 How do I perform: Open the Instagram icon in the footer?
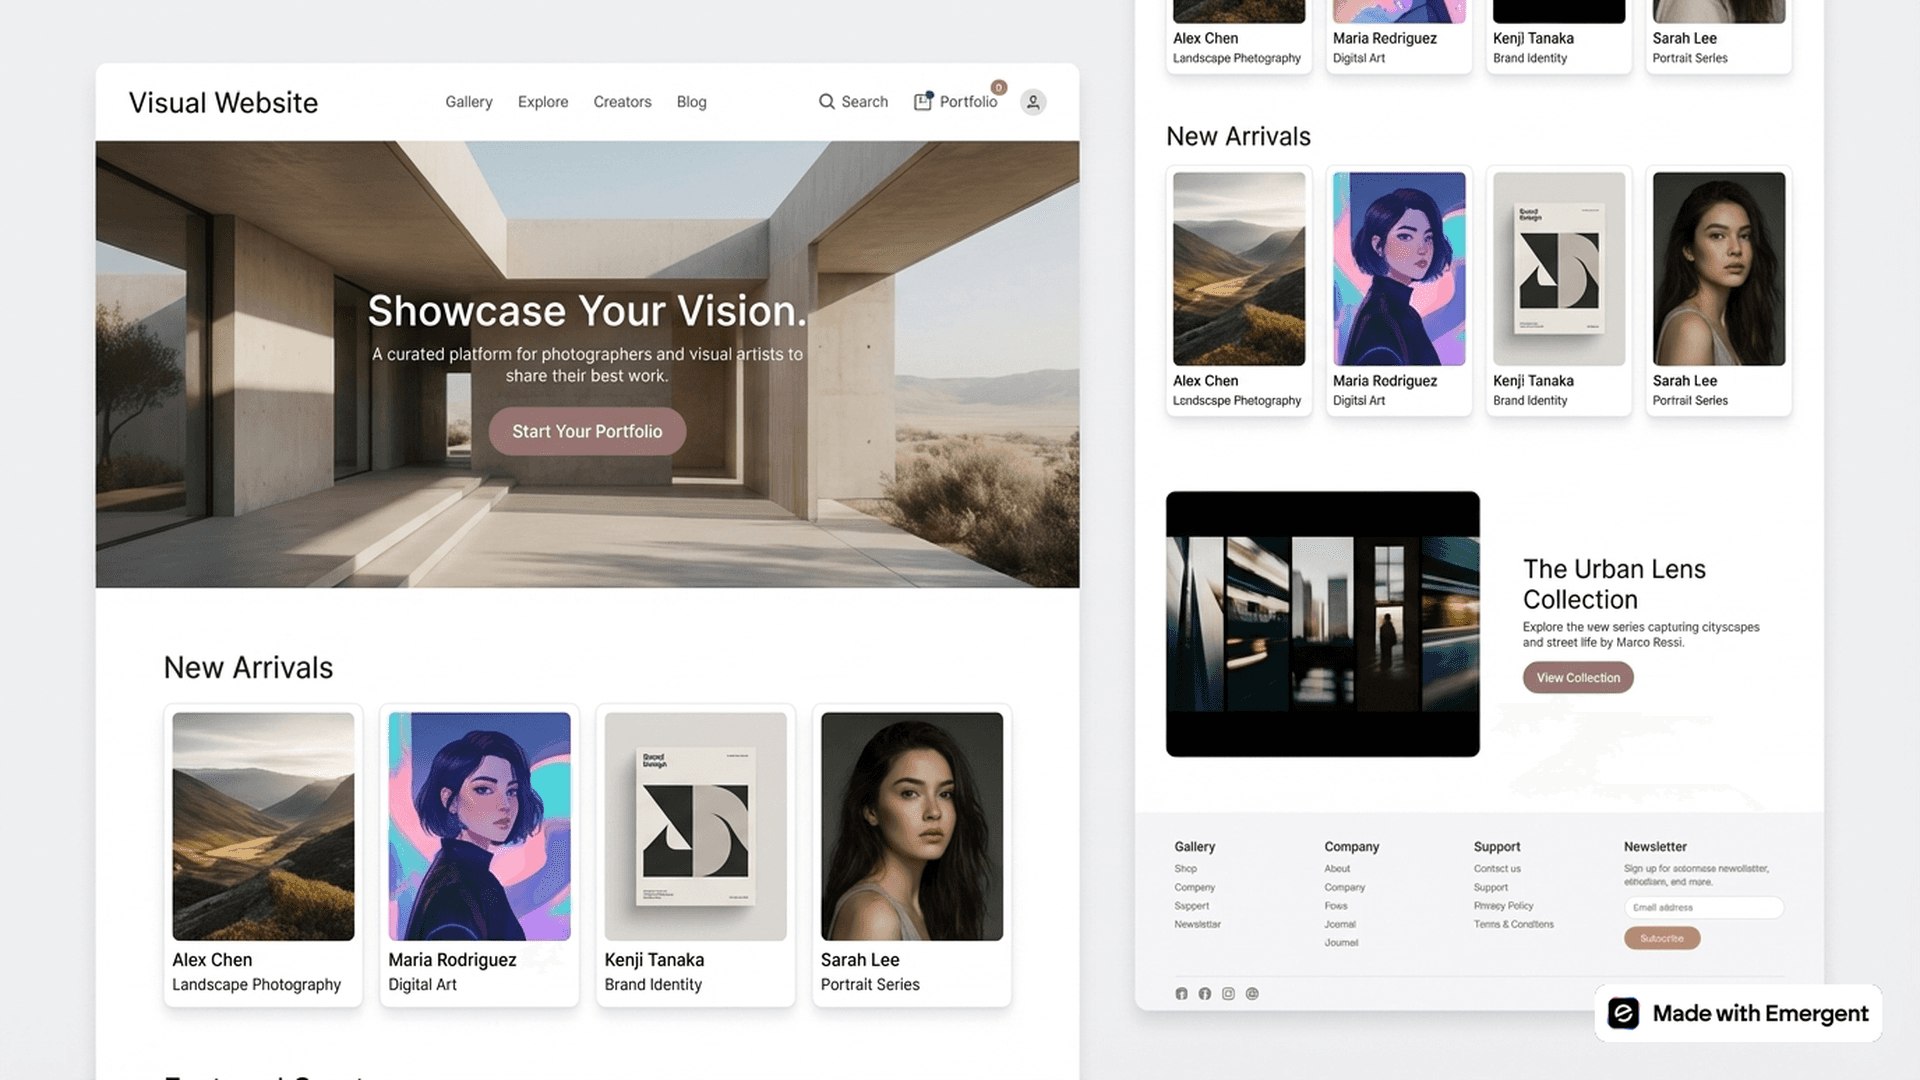tap(1228, 993)
